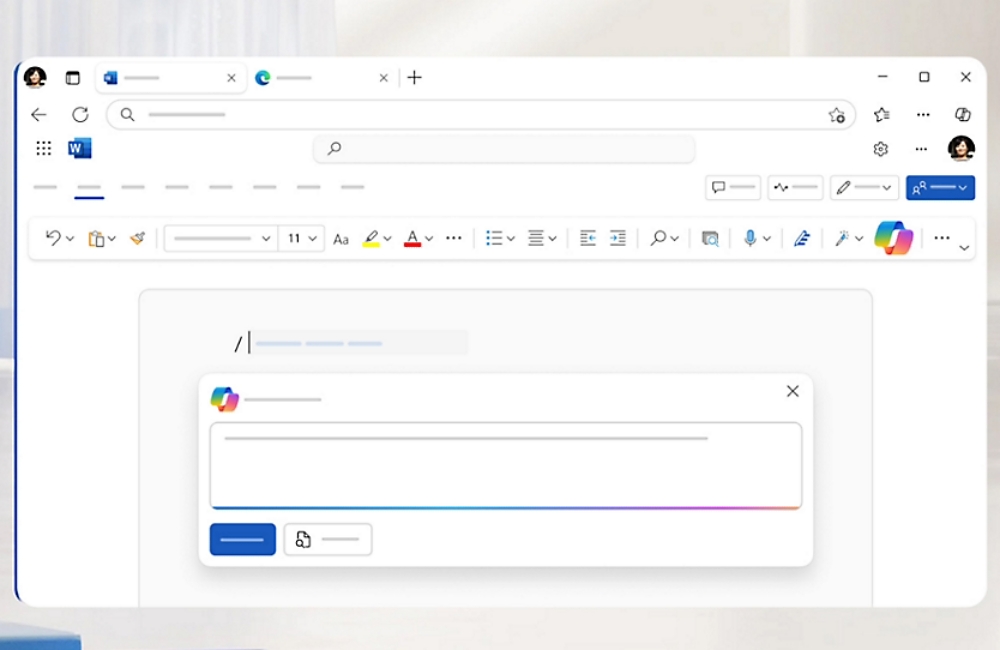The image size is (1000, 650).
Task: Close the Copilot draft dialog
Action: (x=793, y=391)
